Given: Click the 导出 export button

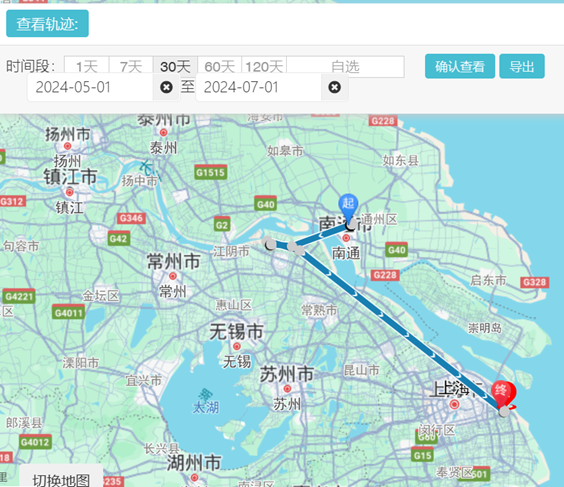Looking at the screenshot, I should [x=522, y=66].
